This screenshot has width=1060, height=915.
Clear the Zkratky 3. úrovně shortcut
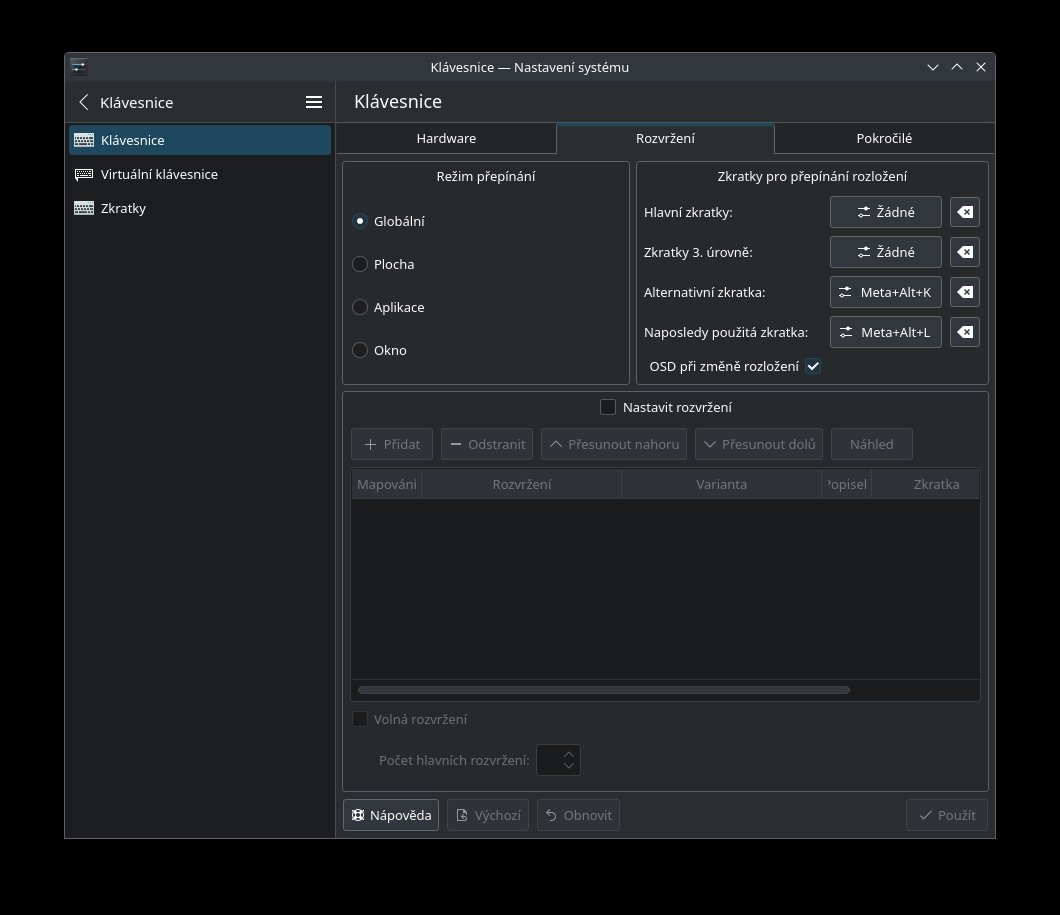pyautogui.click(x=964, y=252)
